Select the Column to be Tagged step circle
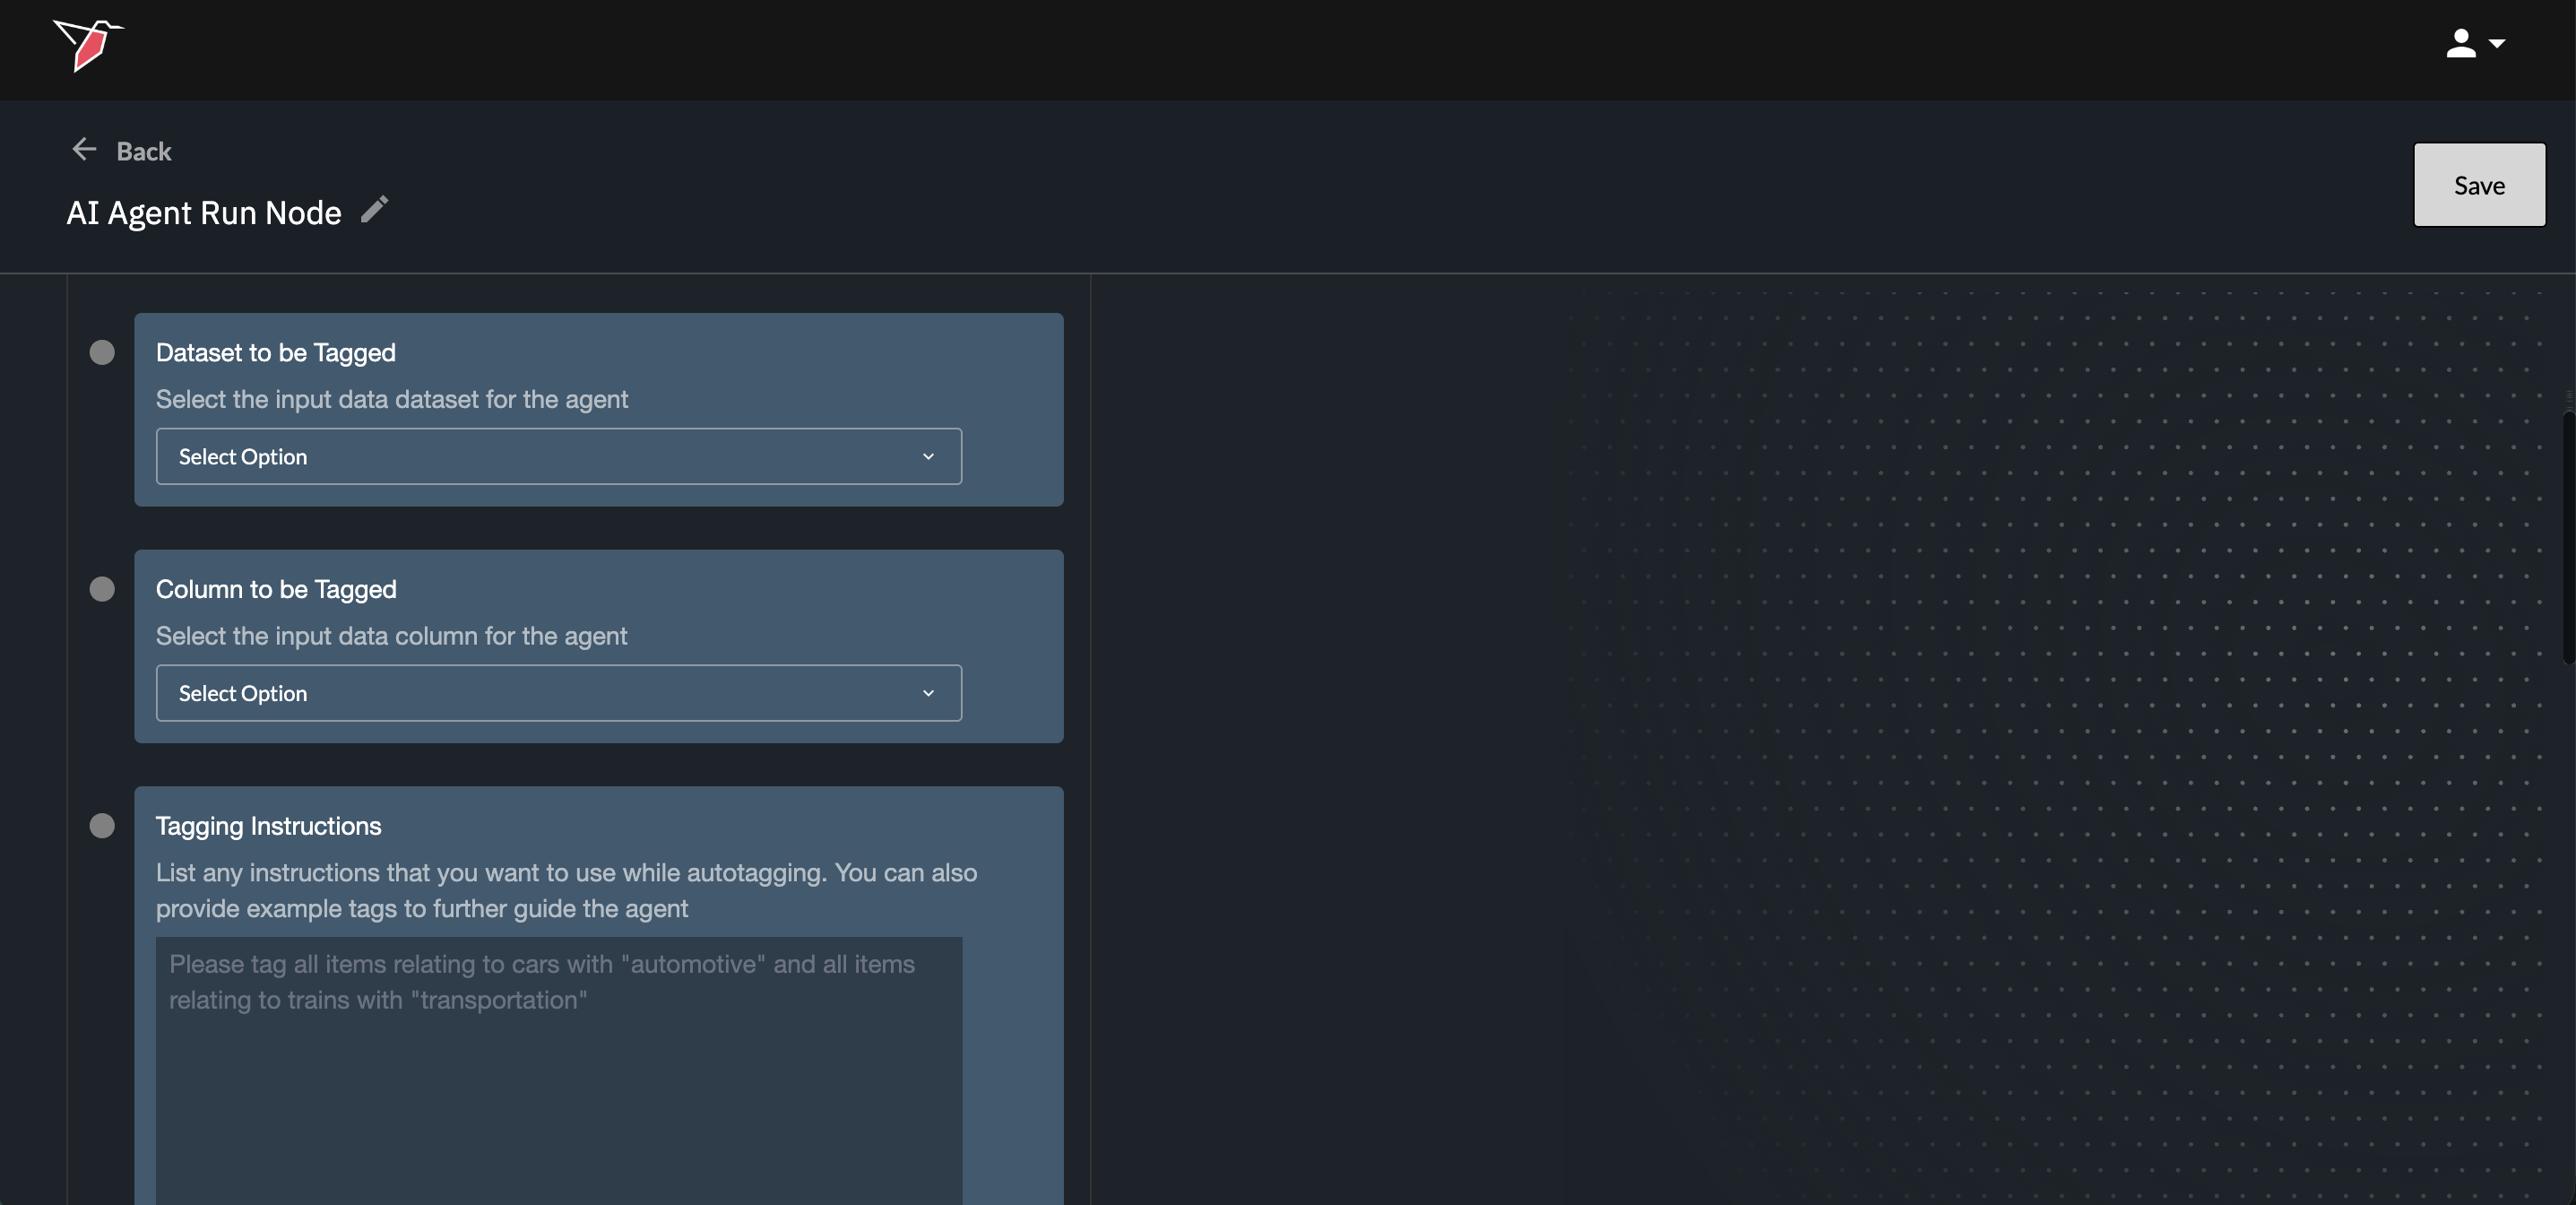 pos(102,589)
